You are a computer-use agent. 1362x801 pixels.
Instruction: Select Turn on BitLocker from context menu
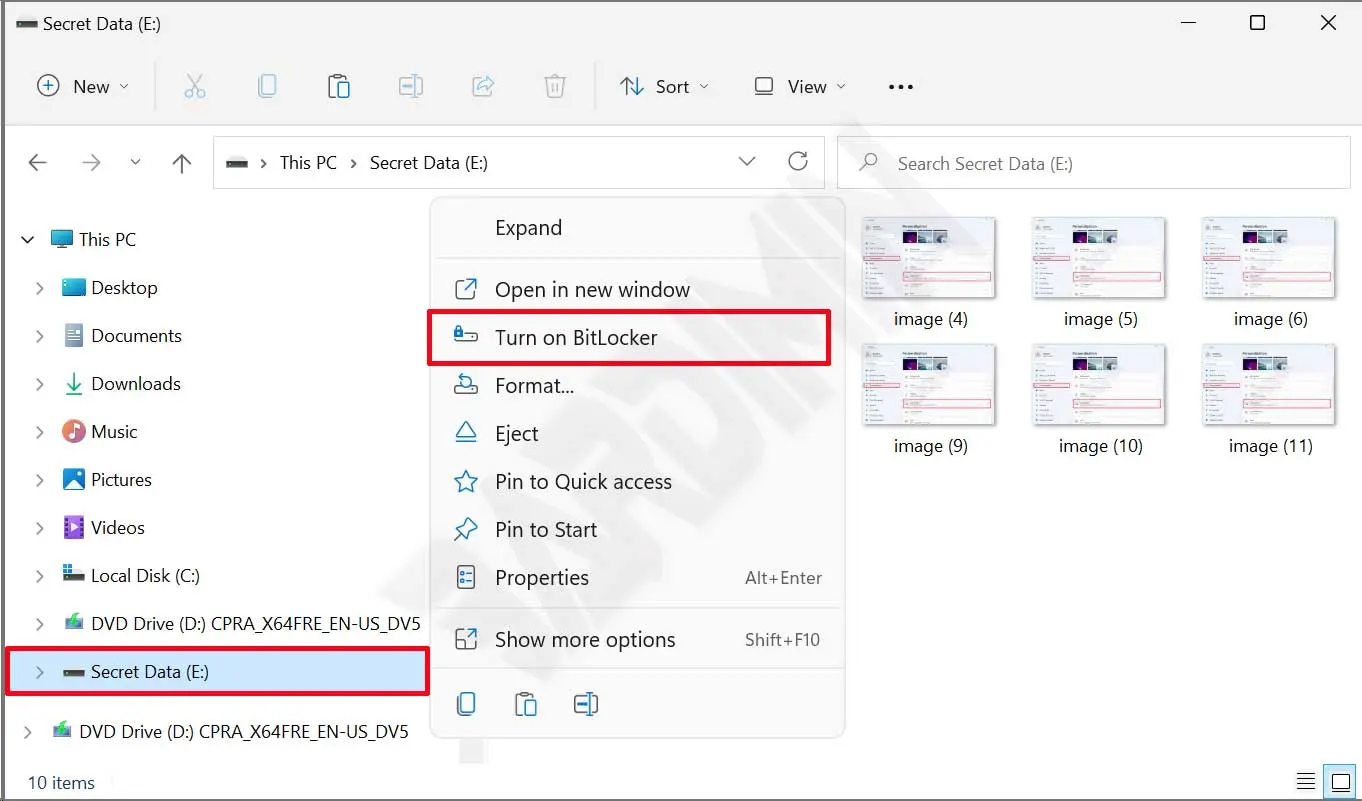576,338
